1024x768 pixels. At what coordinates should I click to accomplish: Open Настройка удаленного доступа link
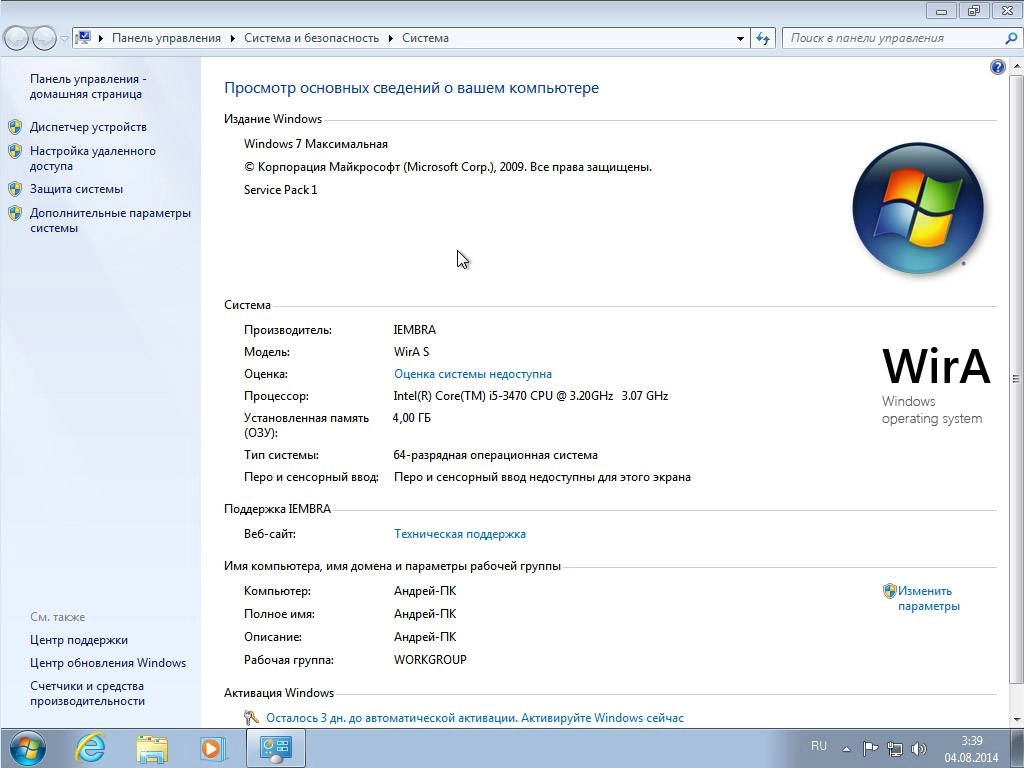tap(93, 158)
